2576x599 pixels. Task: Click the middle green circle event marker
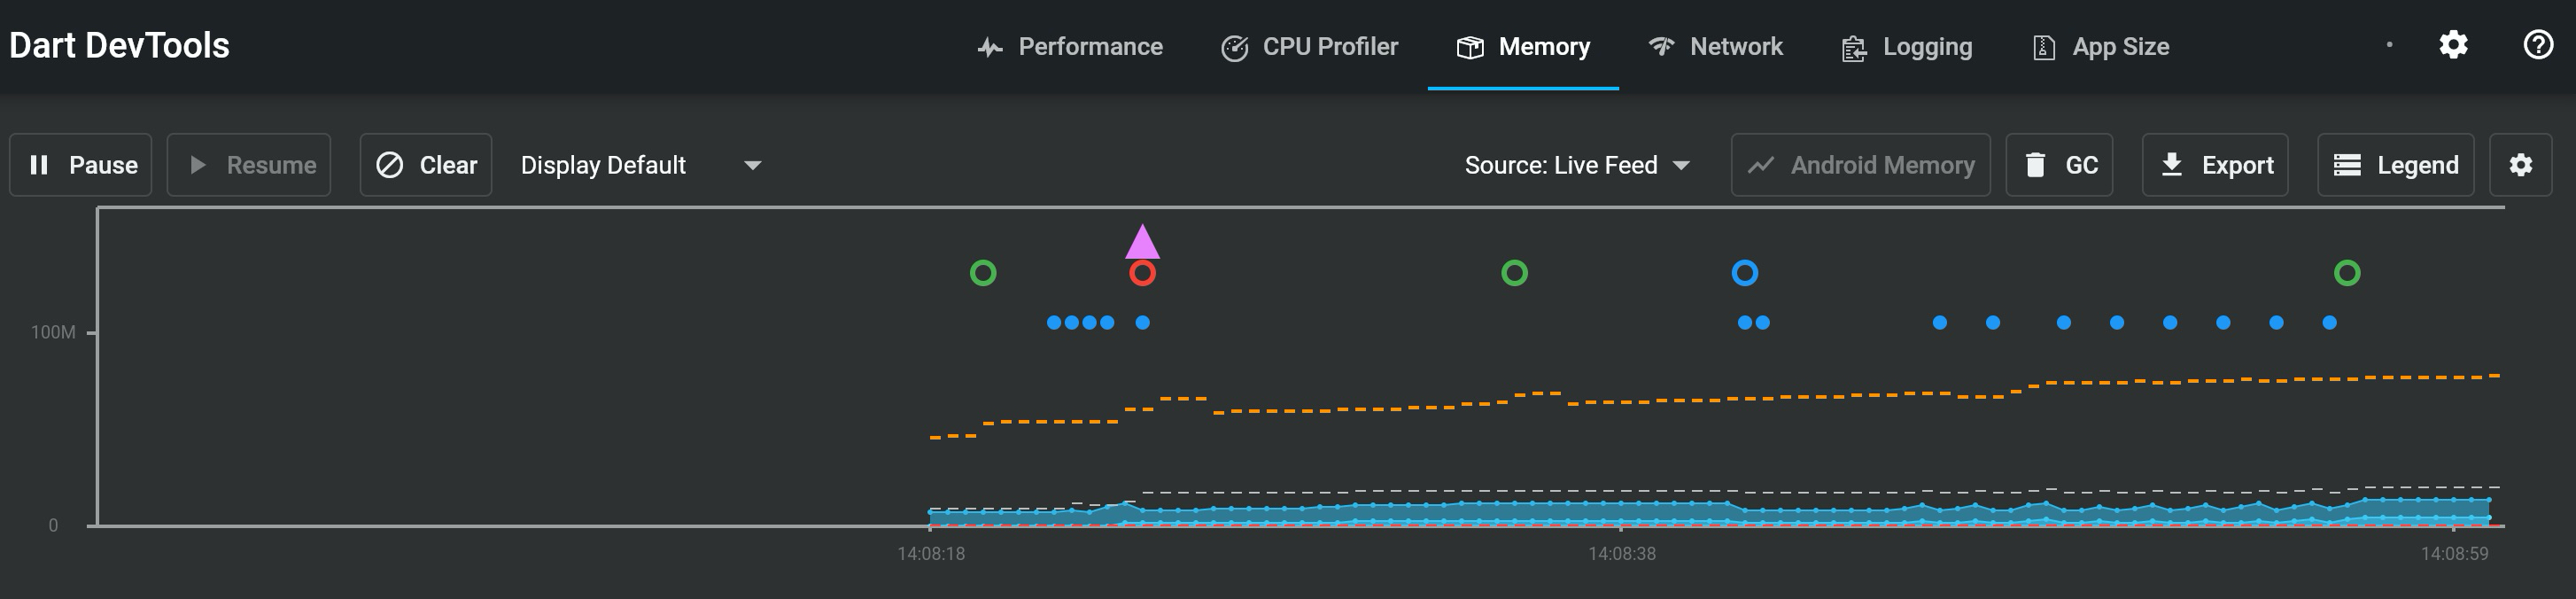[x=1514, y=273]
